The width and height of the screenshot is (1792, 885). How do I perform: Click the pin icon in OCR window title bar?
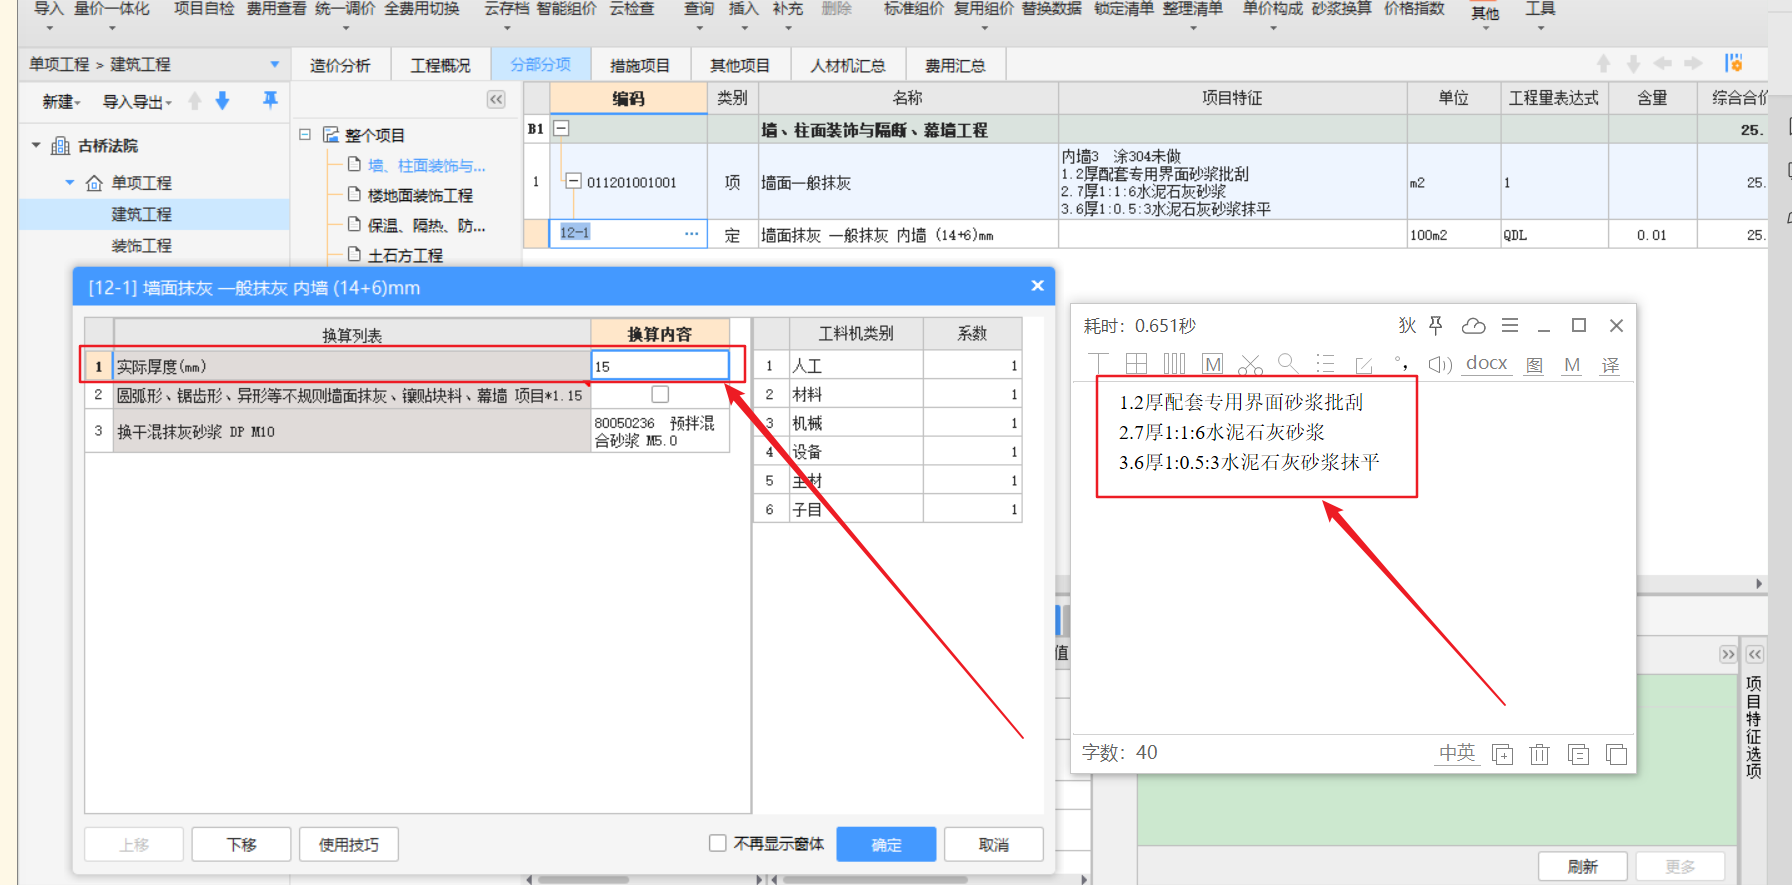[1436, 325]
